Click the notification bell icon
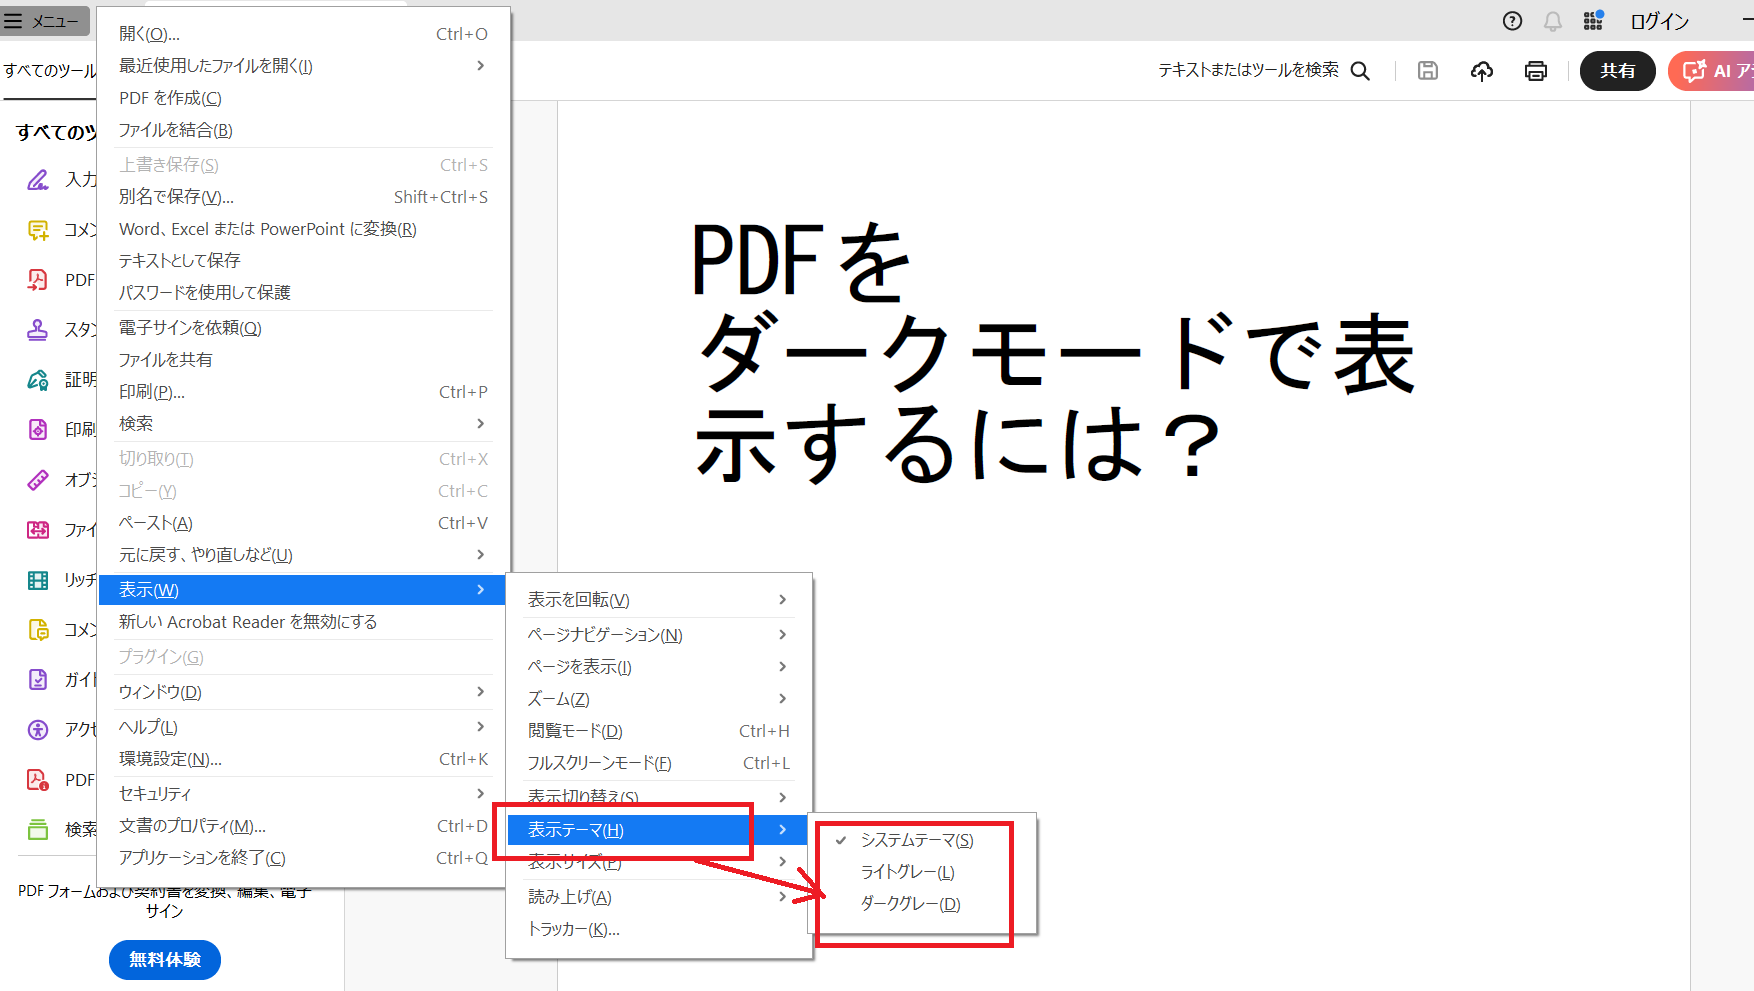Viewport: 1754px width, 991px height. click(x=1552, y=20)
